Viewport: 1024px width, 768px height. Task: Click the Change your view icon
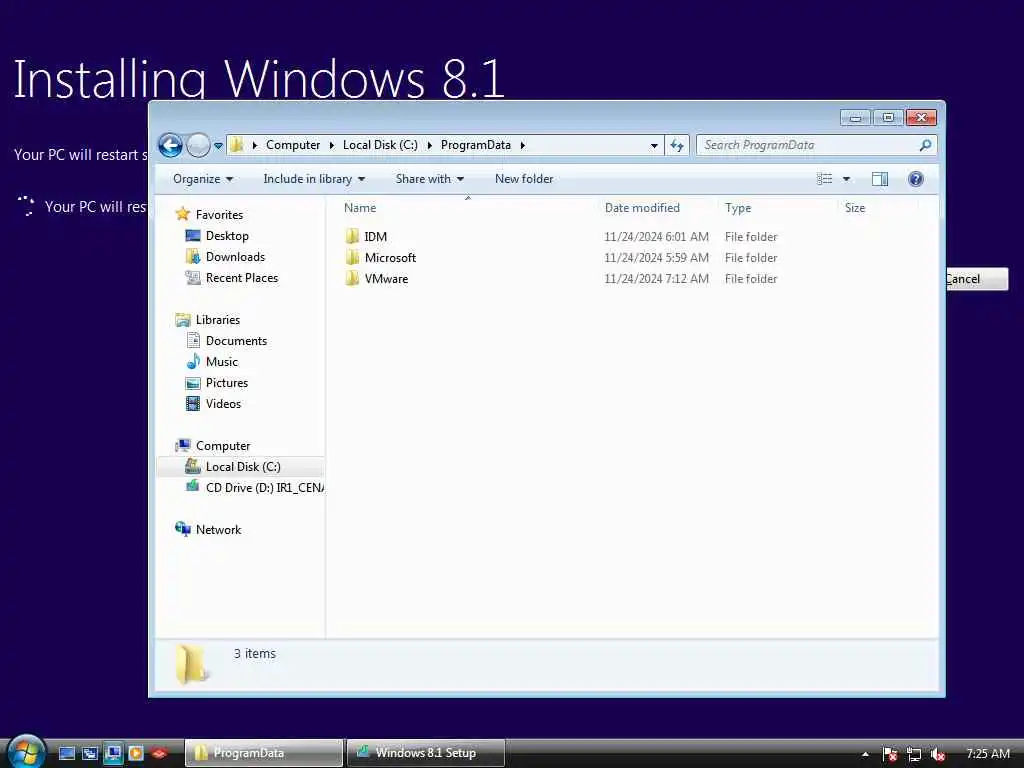825,179
